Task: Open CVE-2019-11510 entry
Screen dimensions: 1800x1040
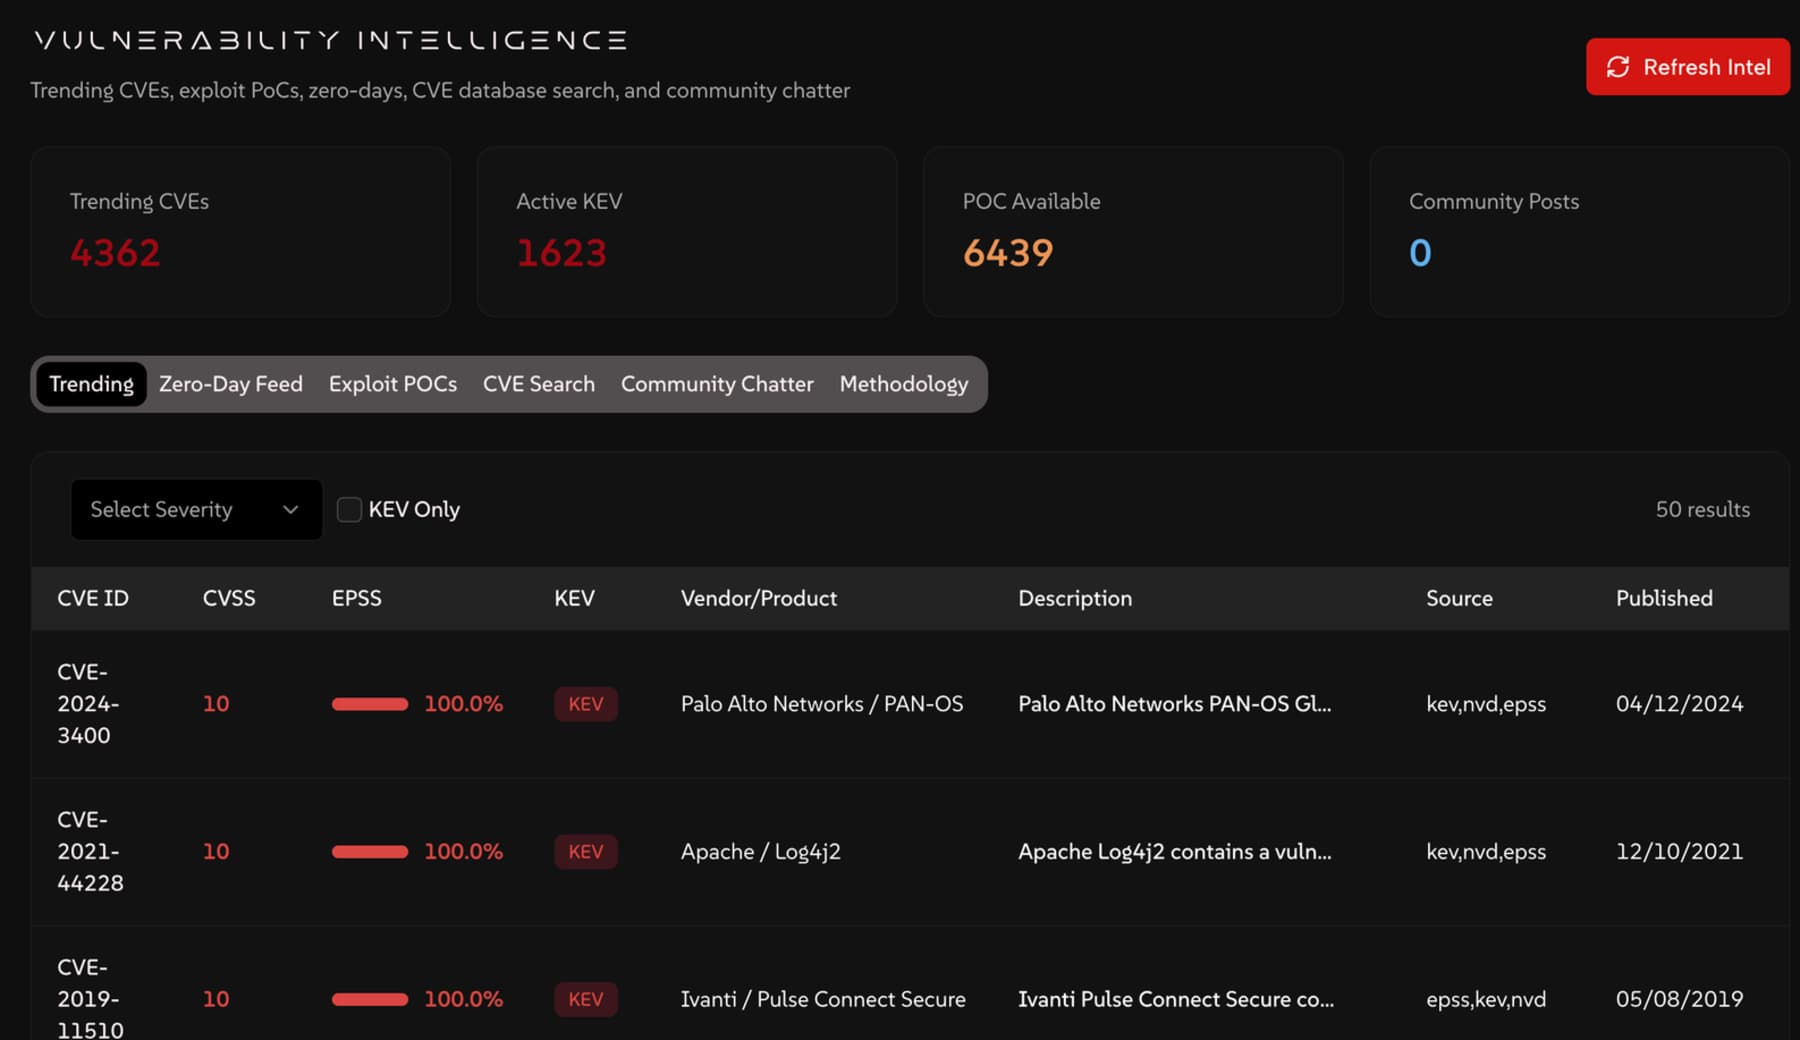Action: coord(90,998)
